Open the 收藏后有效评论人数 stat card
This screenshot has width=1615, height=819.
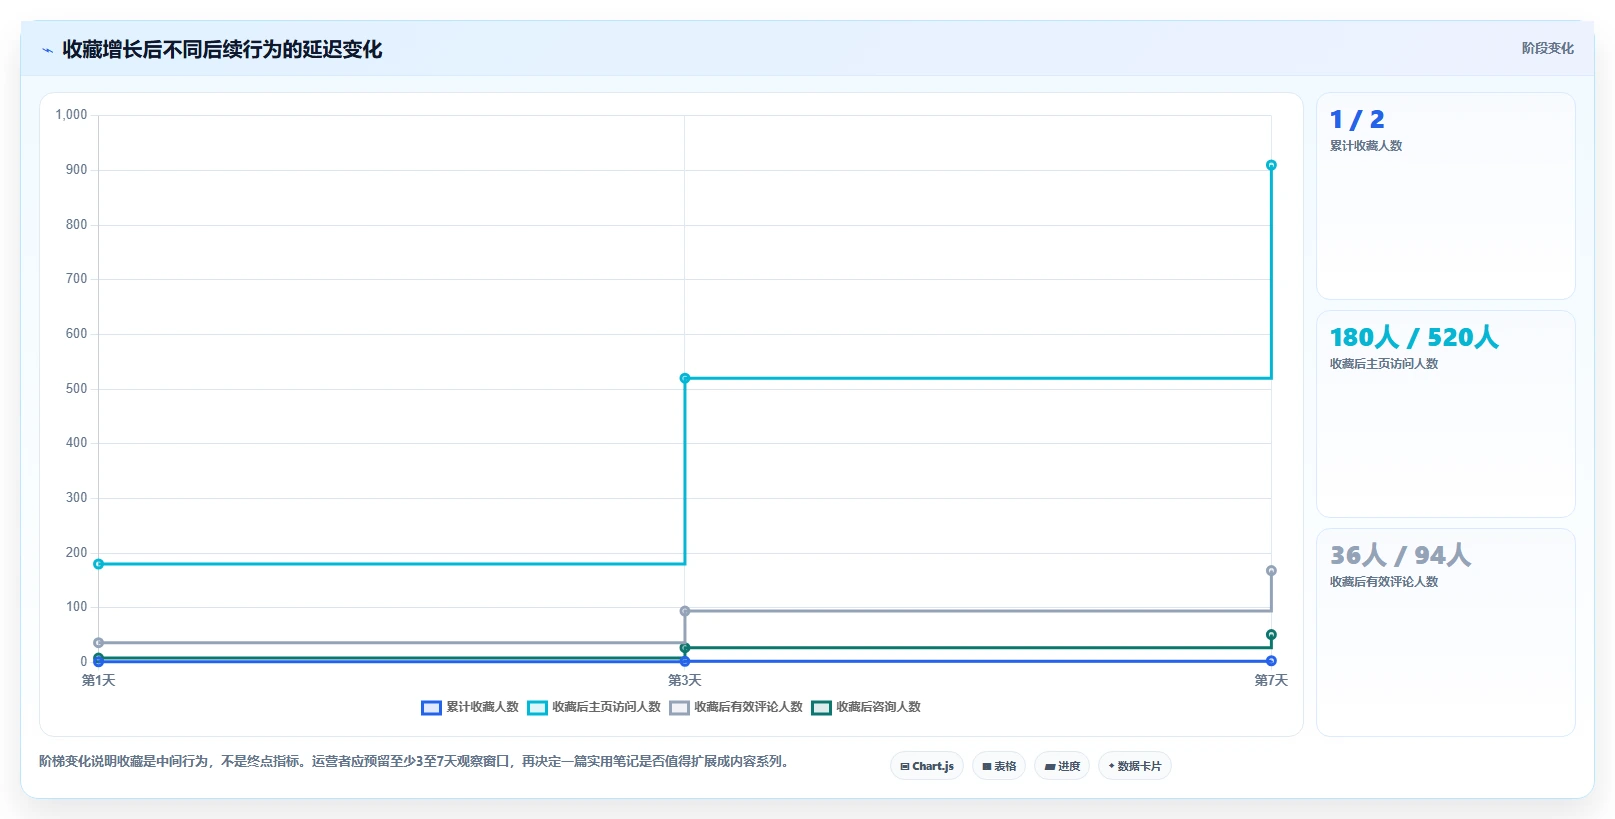point(1446,632)
